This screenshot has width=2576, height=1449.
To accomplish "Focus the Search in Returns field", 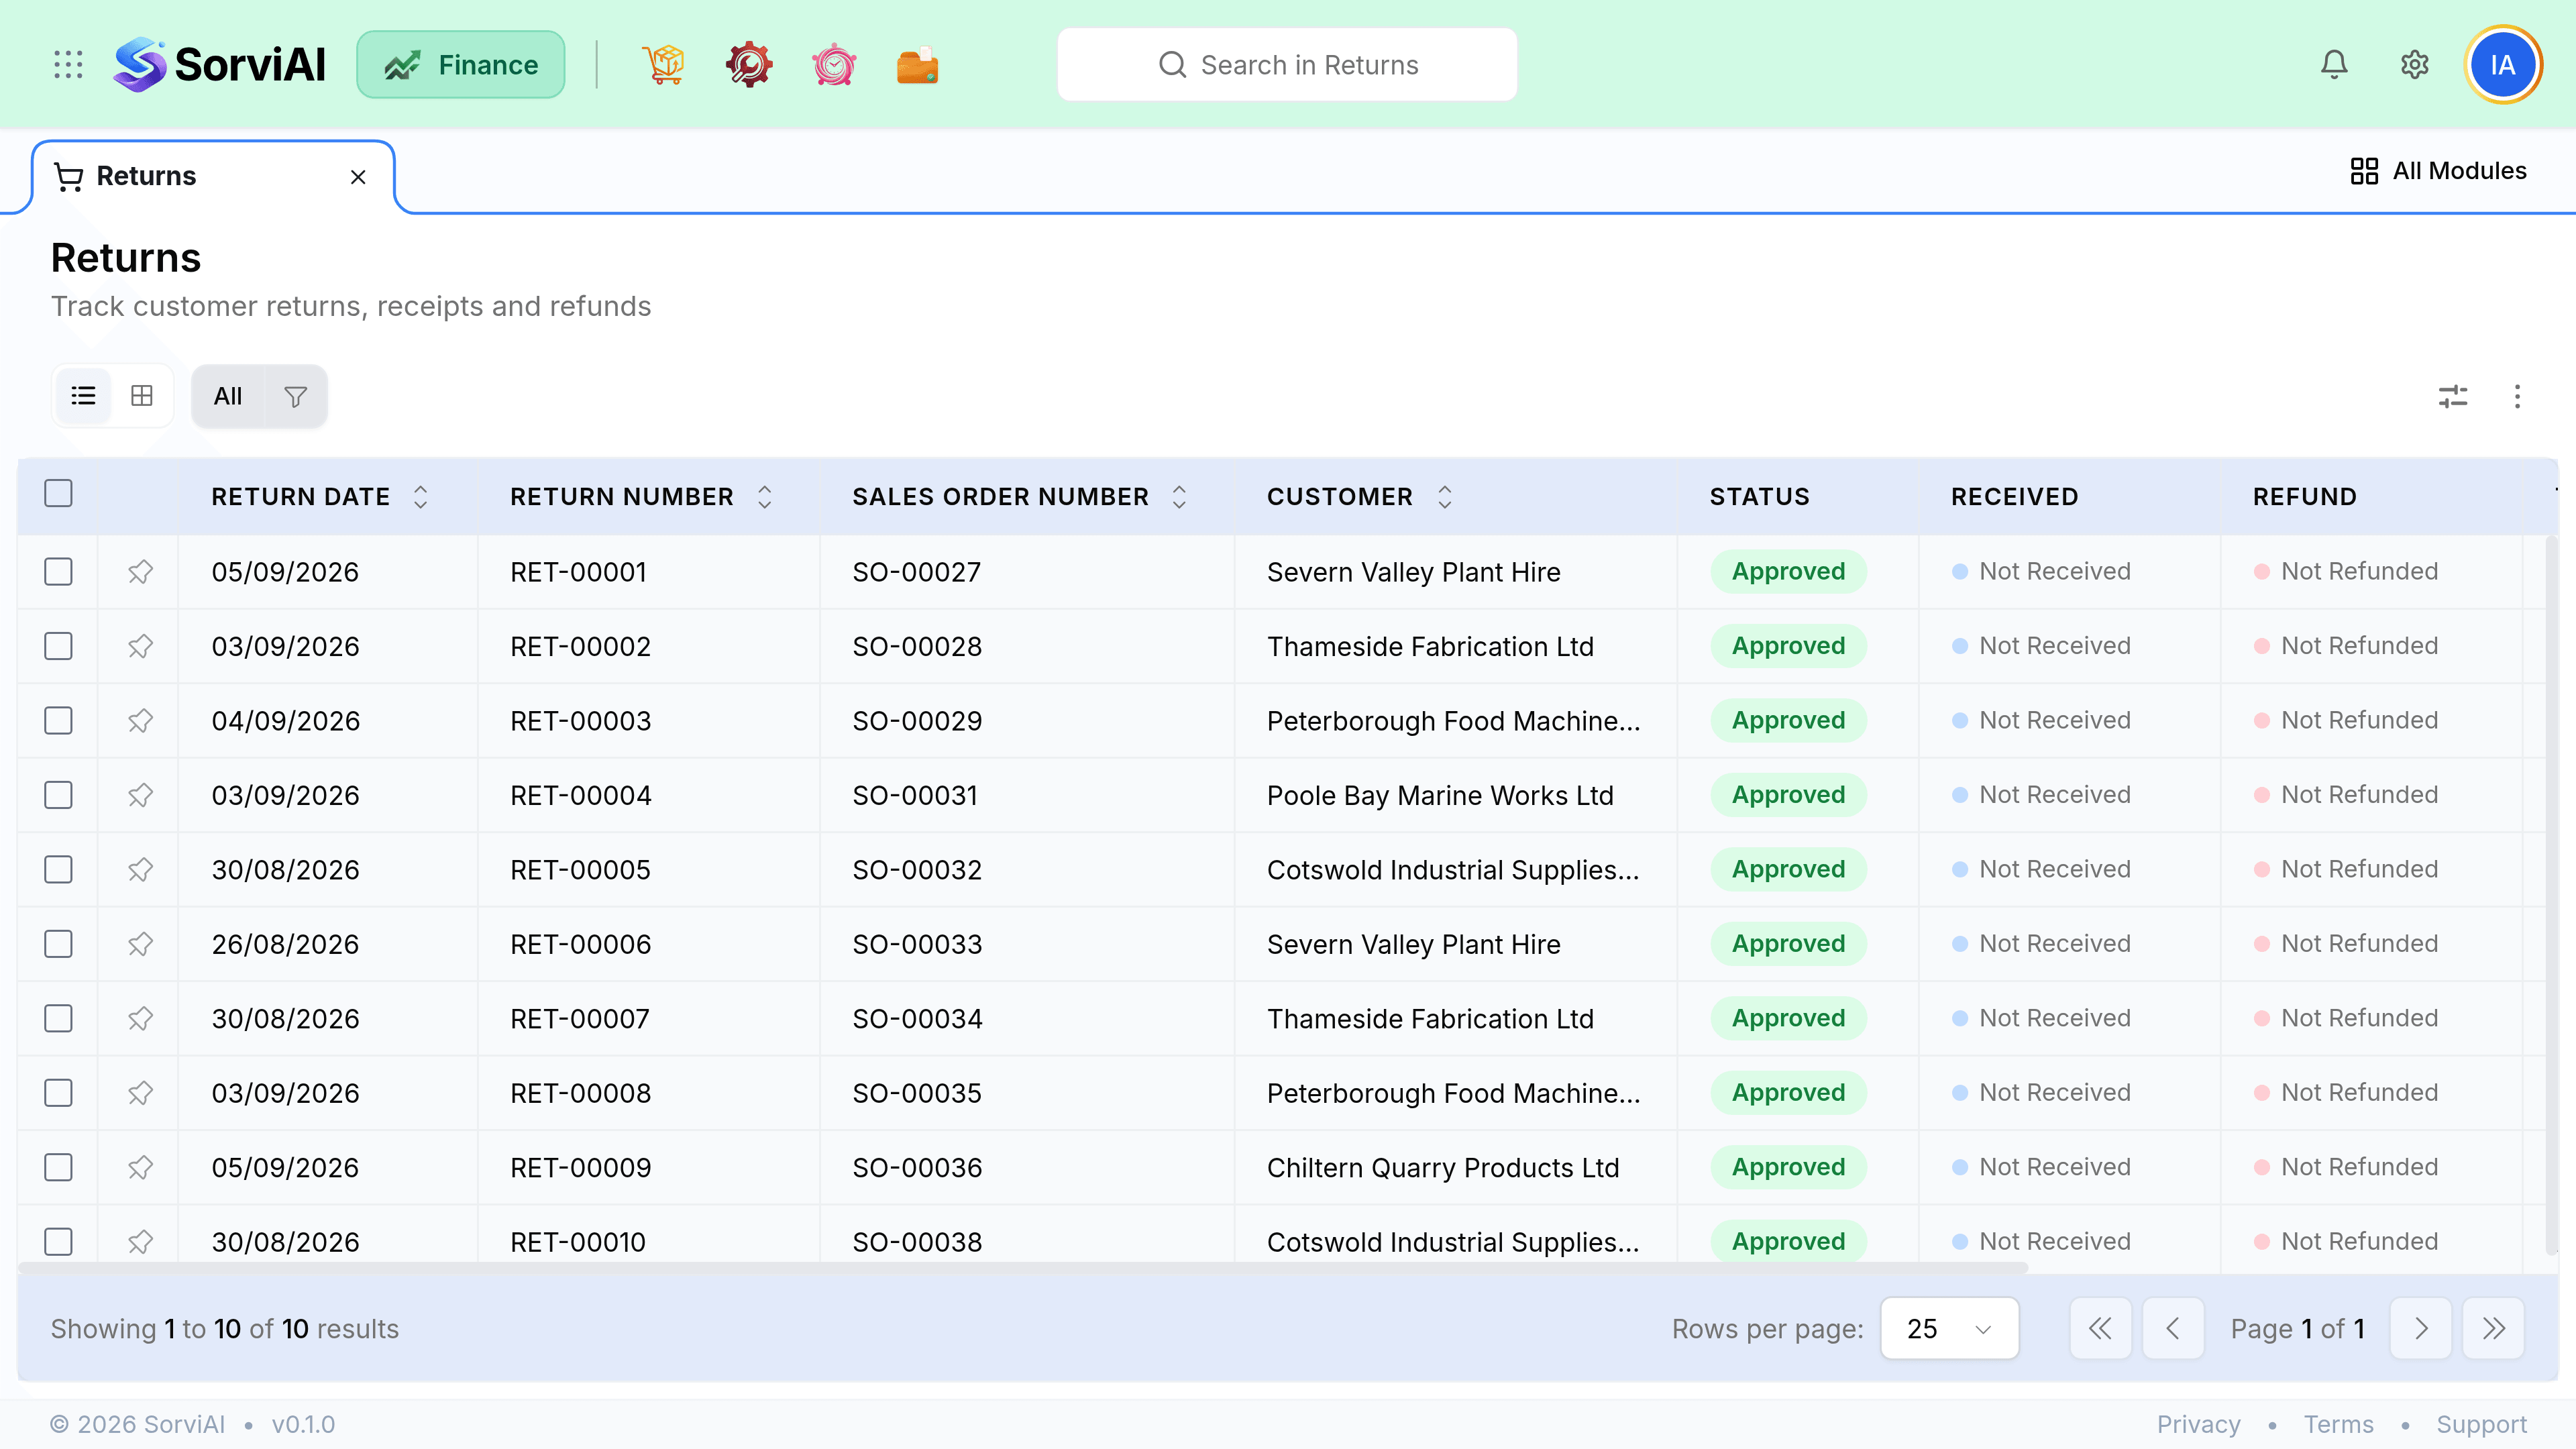I will tap(1287, 65).
